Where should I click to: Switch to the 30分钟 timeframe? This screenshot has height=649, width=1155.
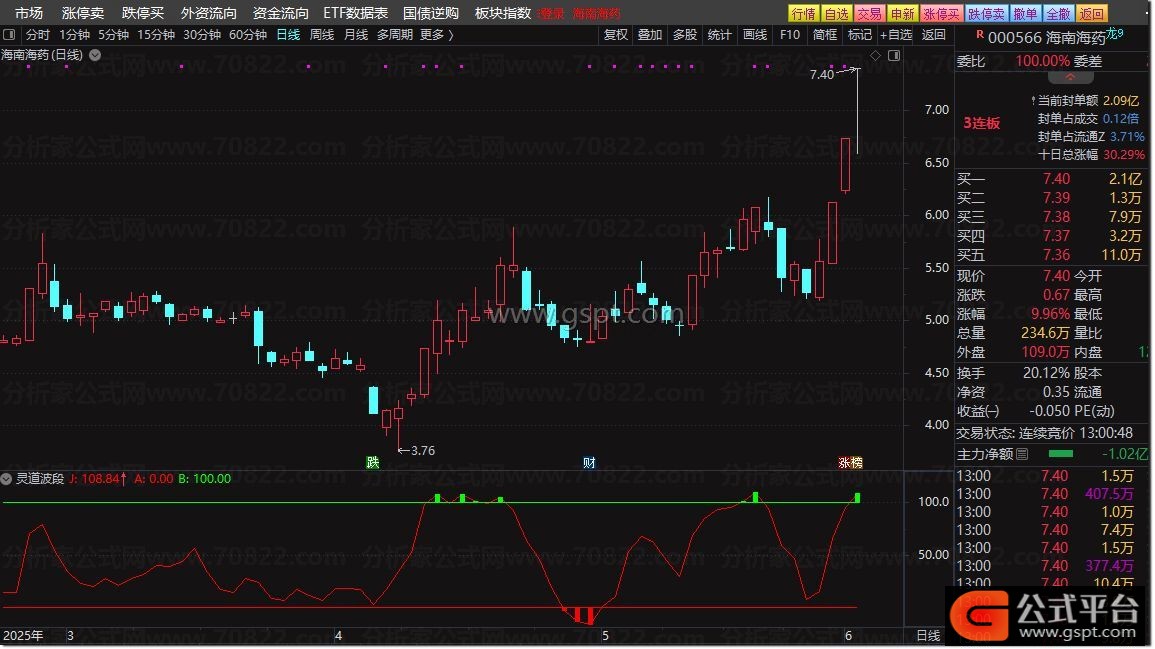point(202,35)
